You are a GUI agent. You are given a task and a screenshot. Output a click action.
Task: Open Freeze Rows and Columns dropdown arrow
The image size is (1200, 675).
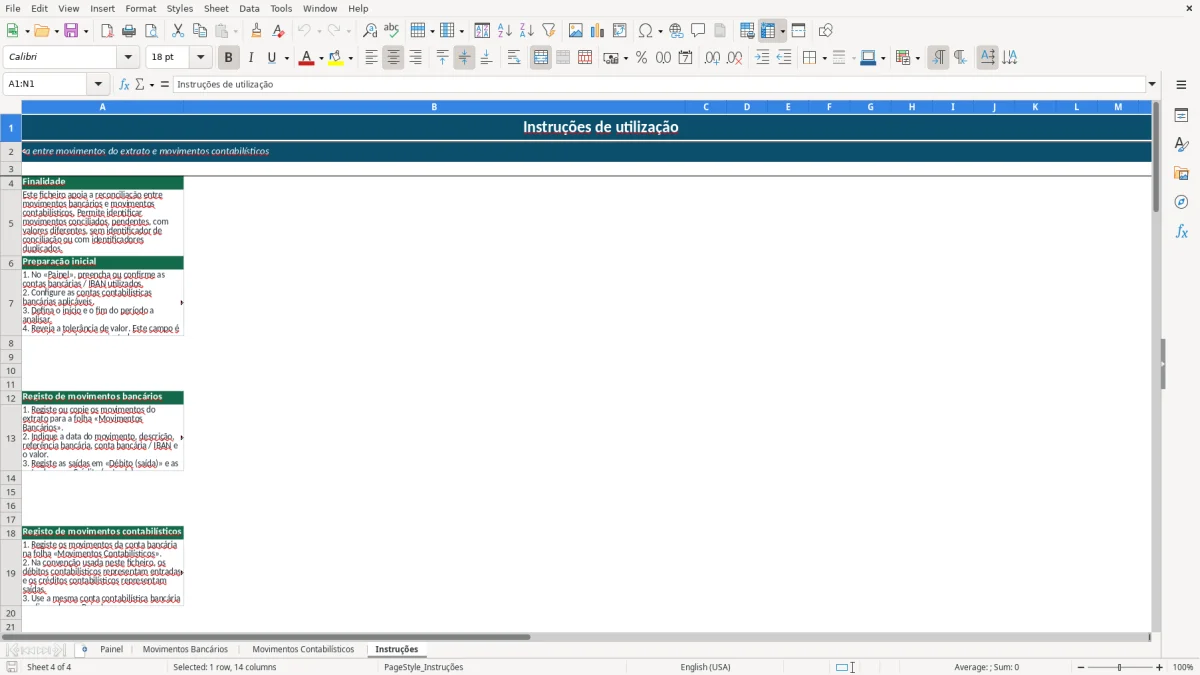(783, 31)
